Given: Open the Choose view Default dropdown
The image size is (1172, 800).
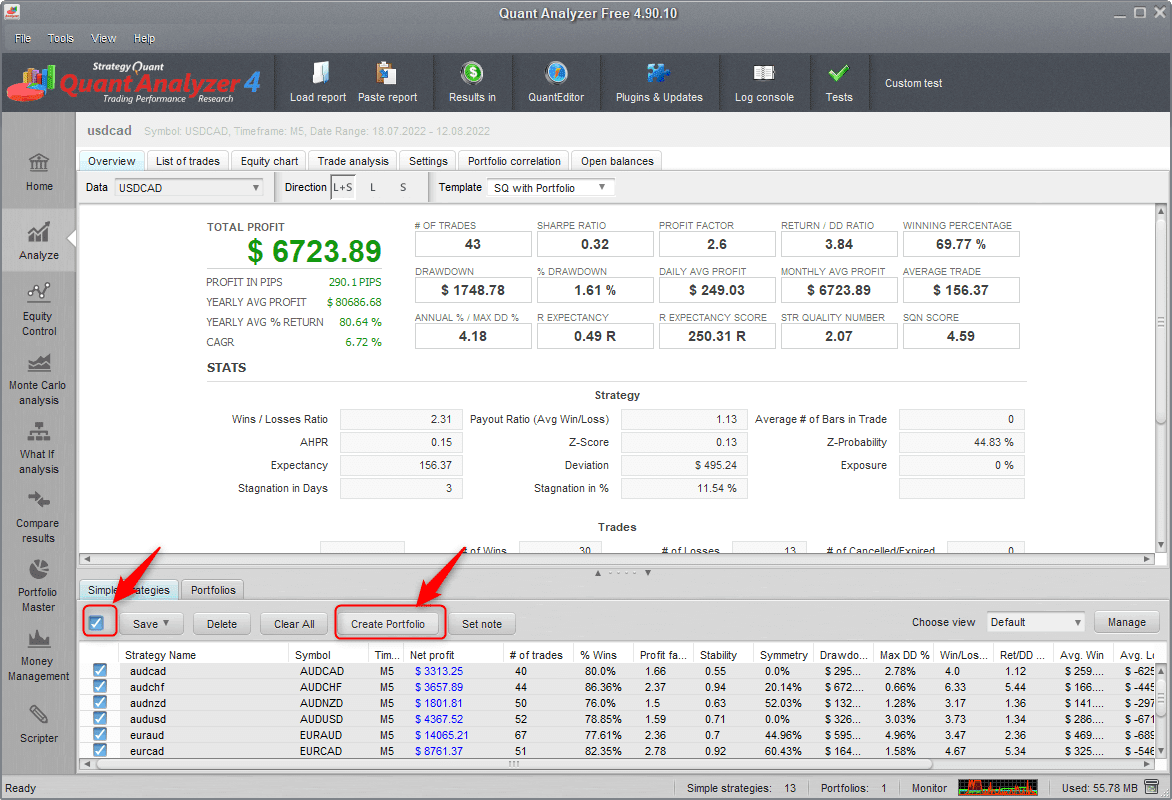Looking at the screenshot, I should coord(1035,622).
